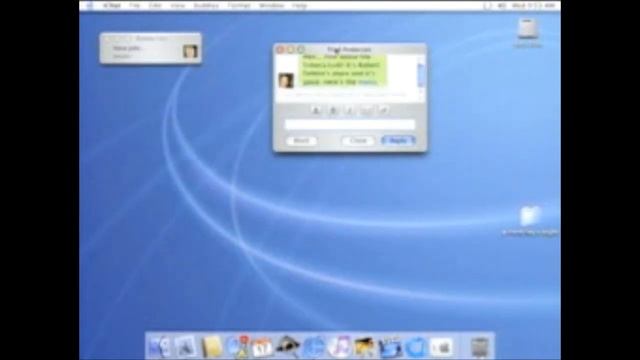Click the buddy picture in the incoming message notification

(x=190, y=51)
